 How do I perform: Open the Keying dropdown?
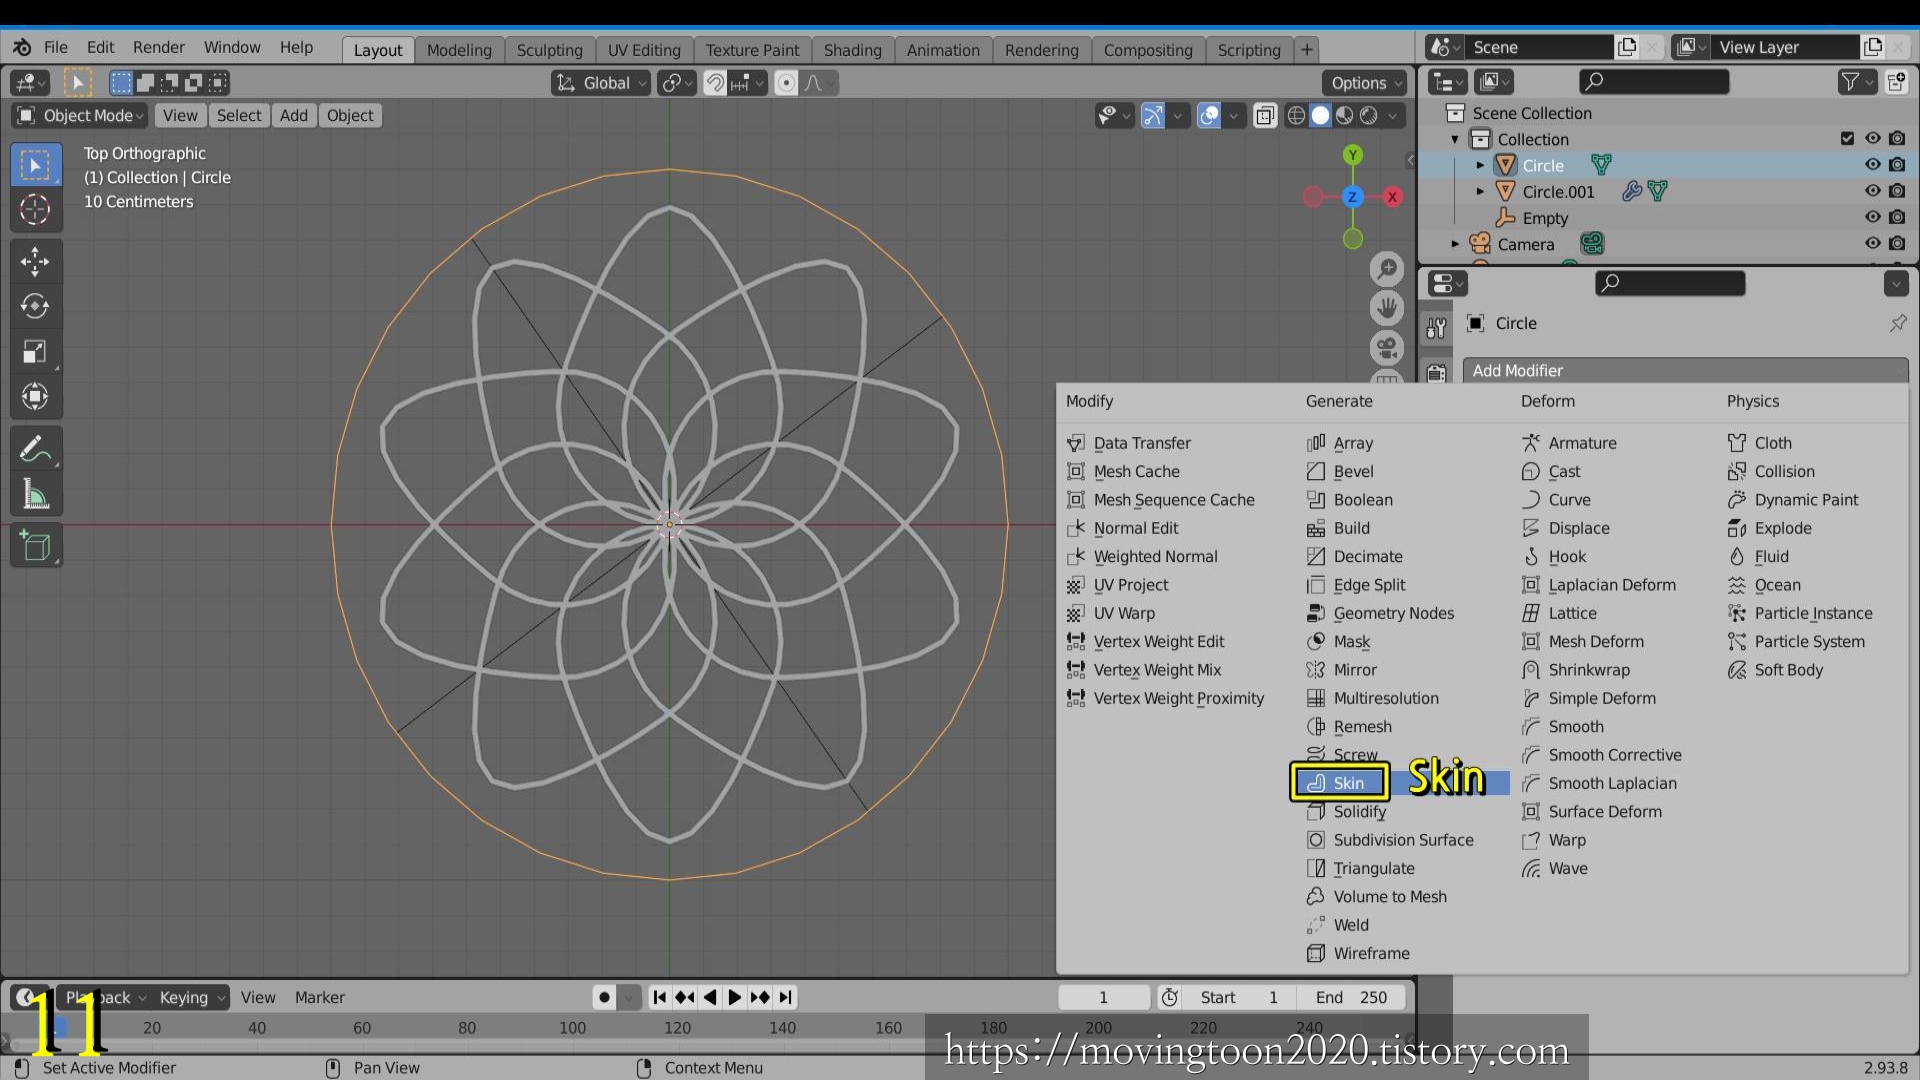click(191, 997)
